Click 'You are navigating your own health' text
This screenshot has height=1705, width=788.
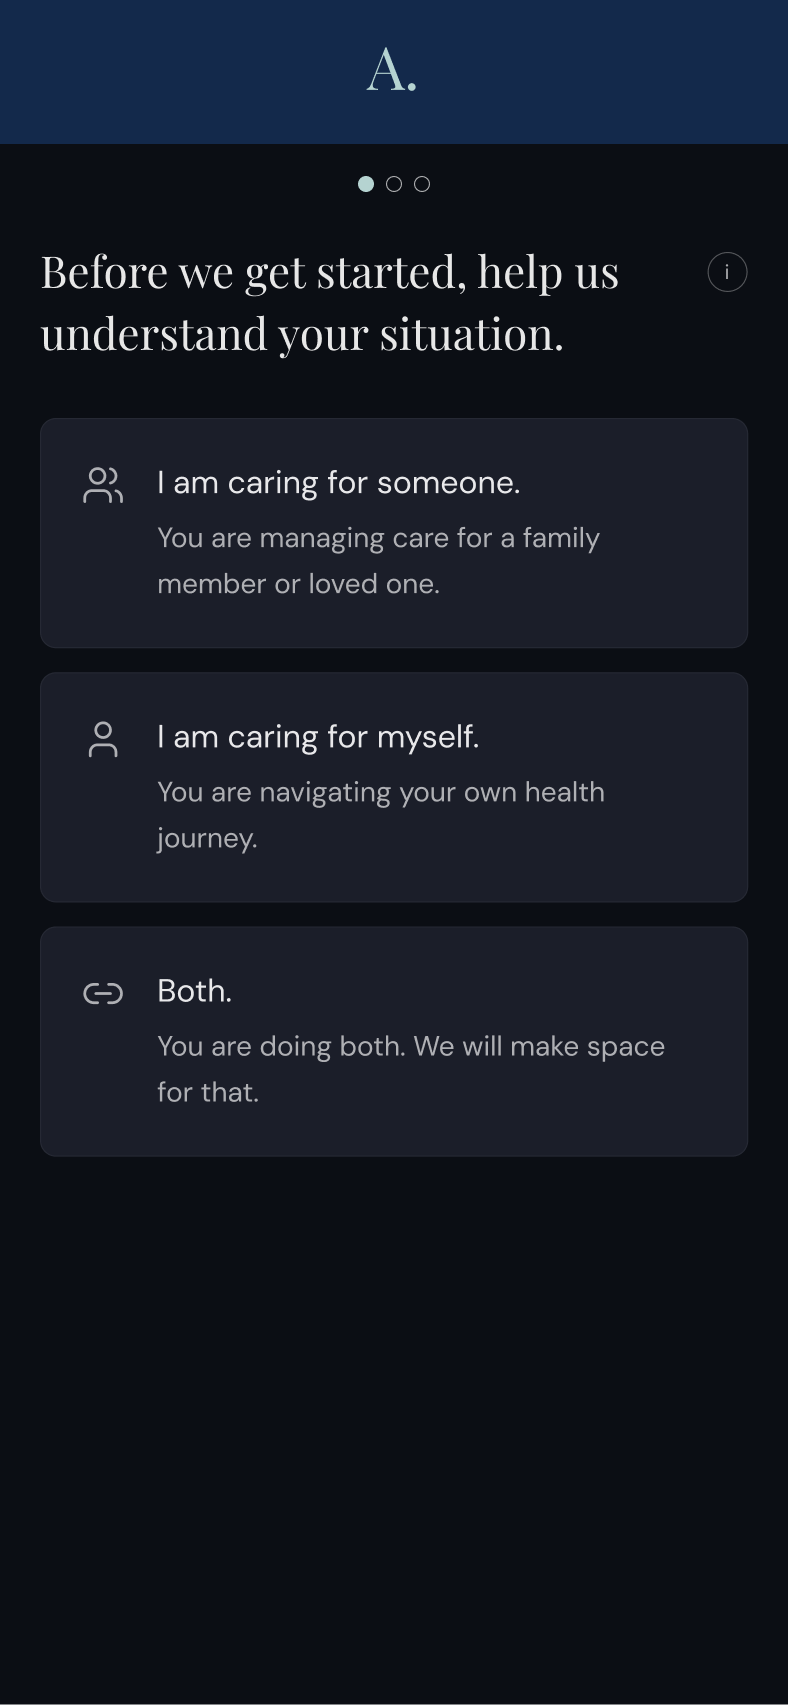coord(381,792)
